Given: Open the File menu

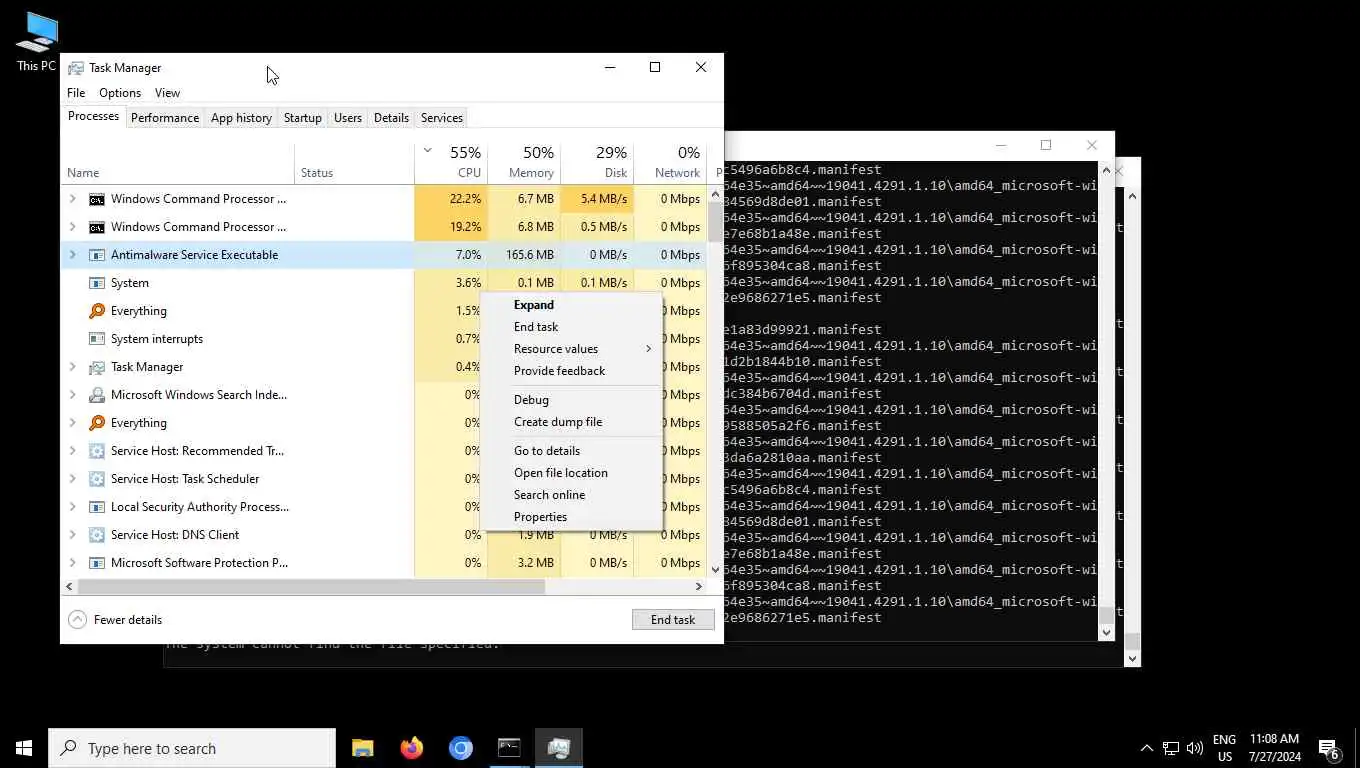Looking at the screenshot, I should [76, 93].
